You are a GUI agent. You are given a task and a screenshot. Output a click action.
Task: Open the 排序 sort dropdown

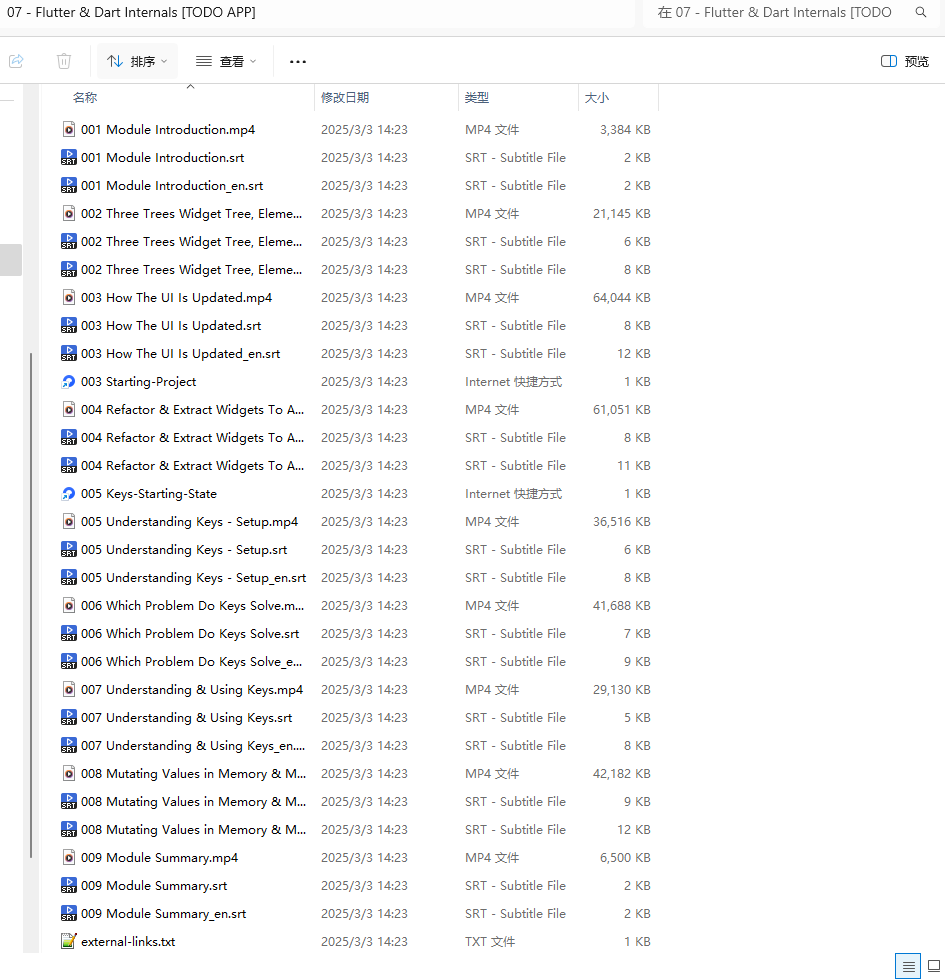(137, 61)
